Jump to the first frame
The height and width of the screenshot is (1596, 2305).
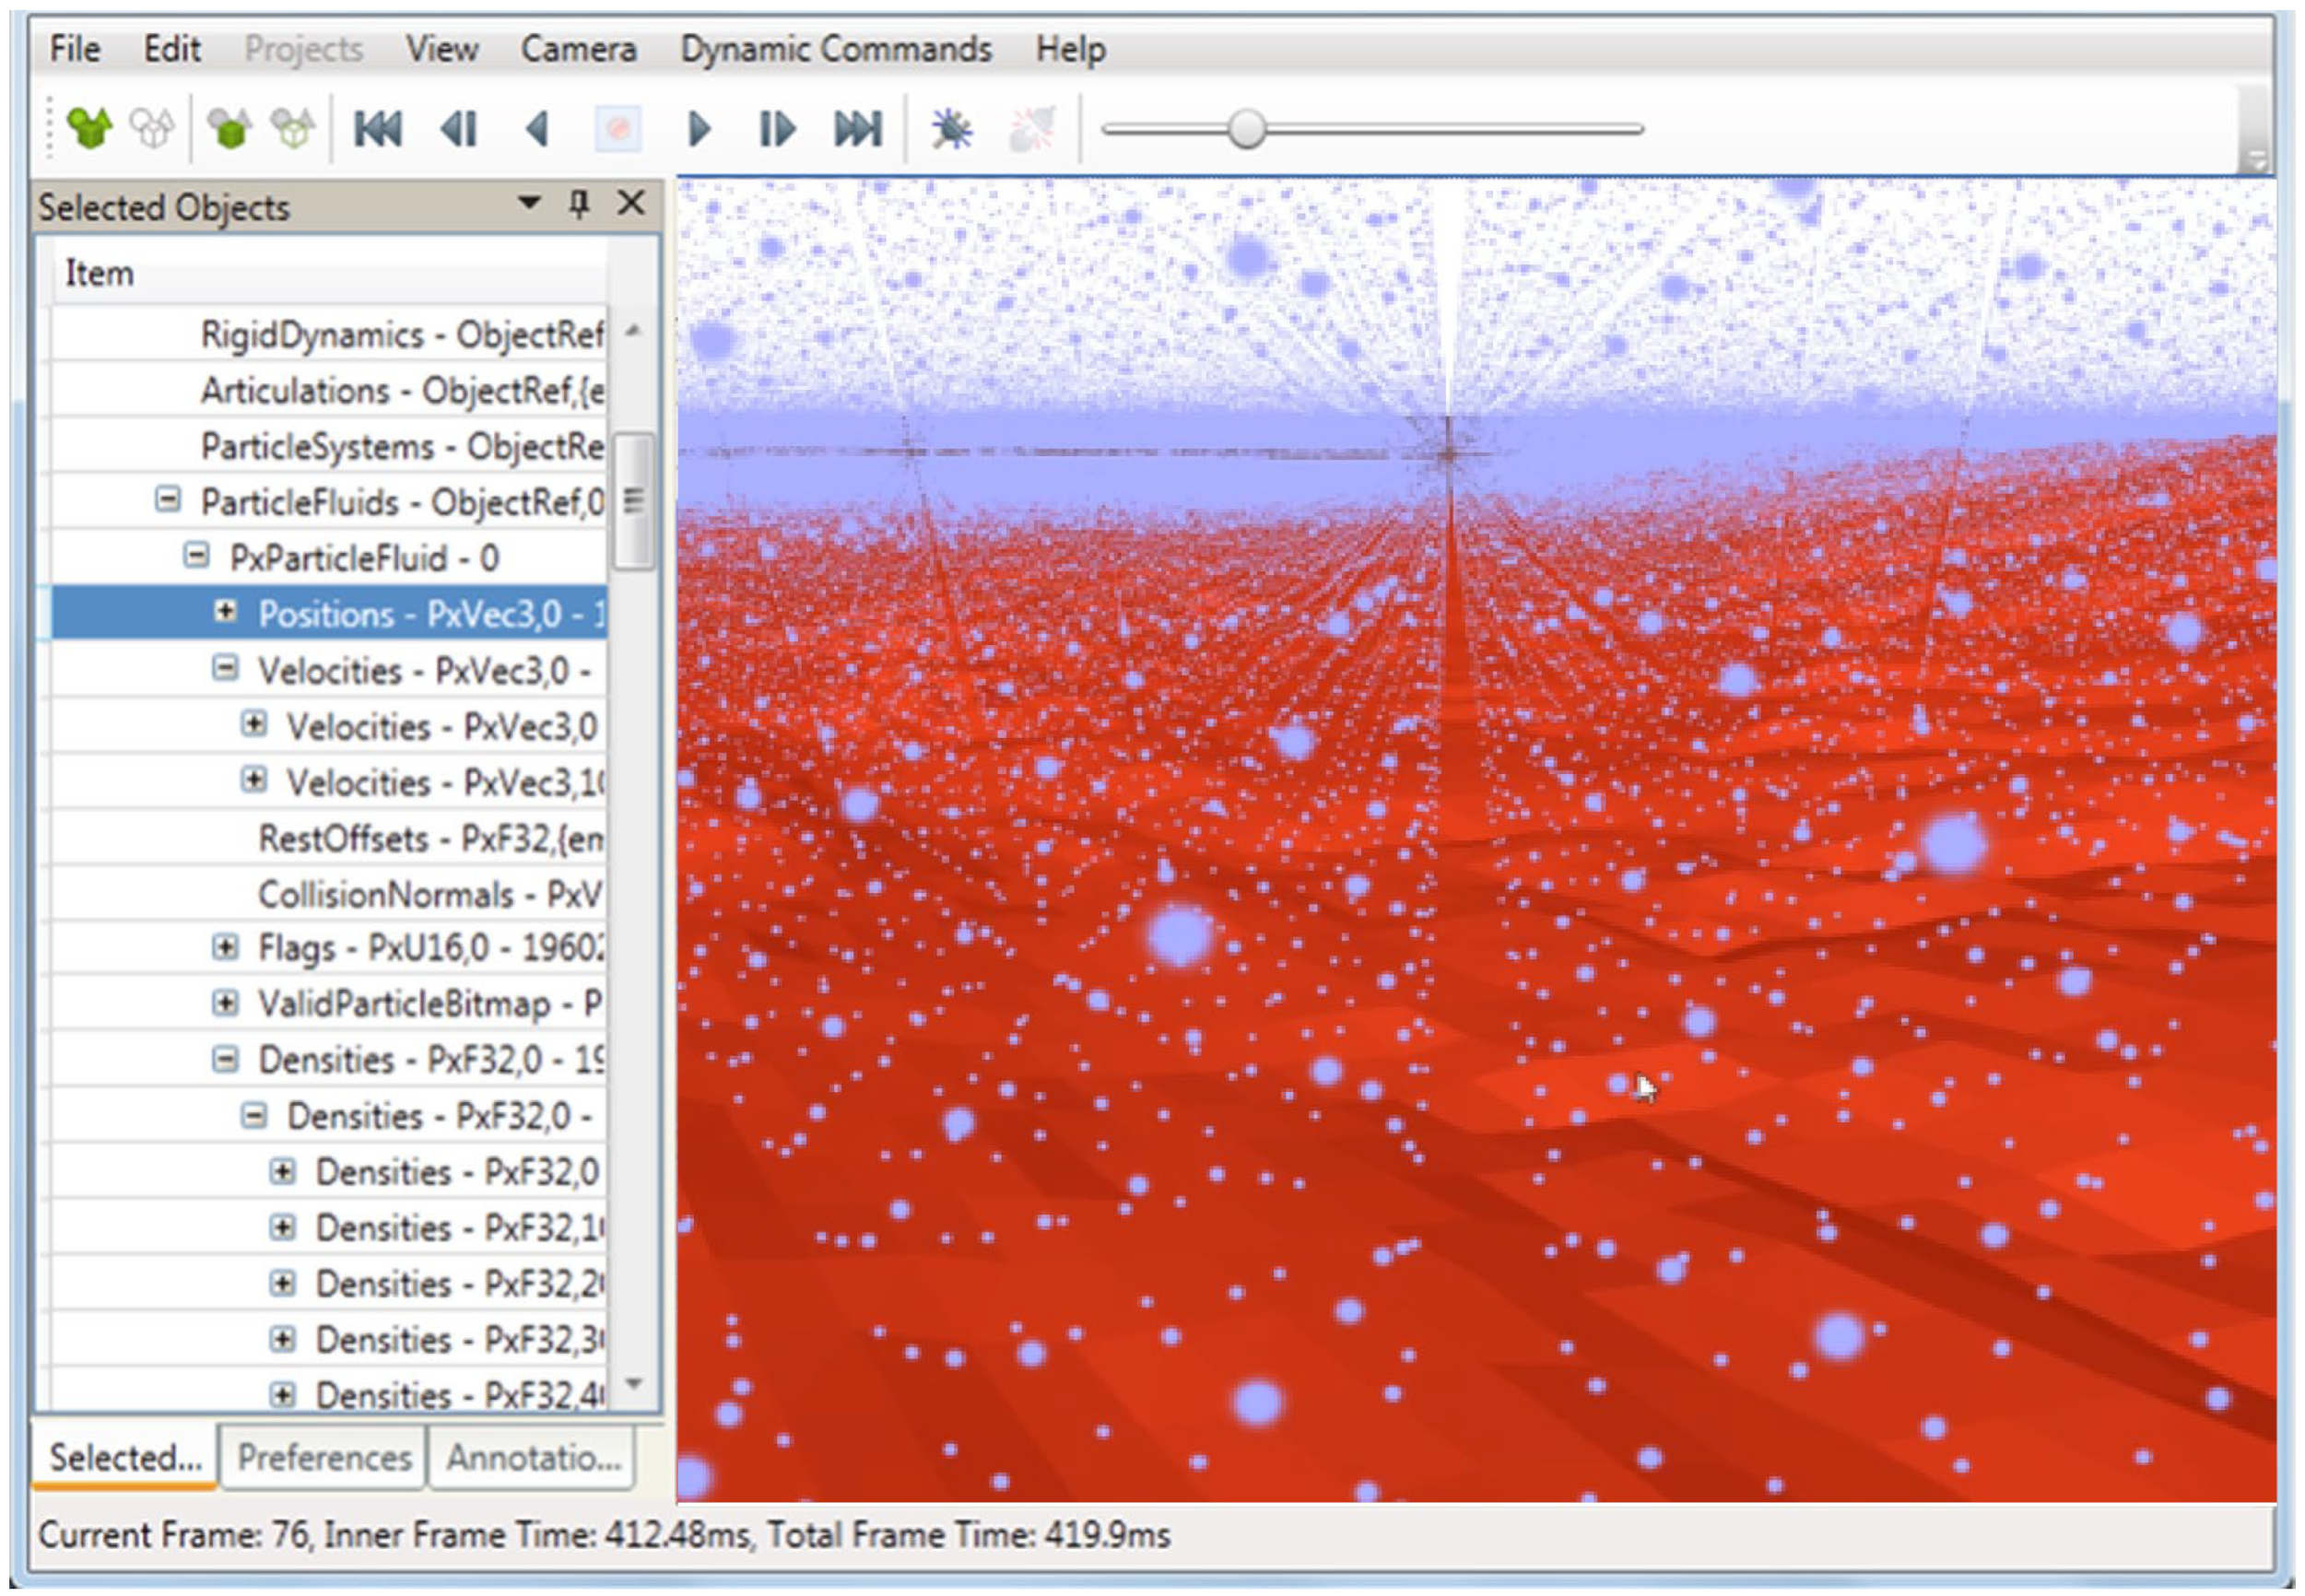[x=378, y=129]
